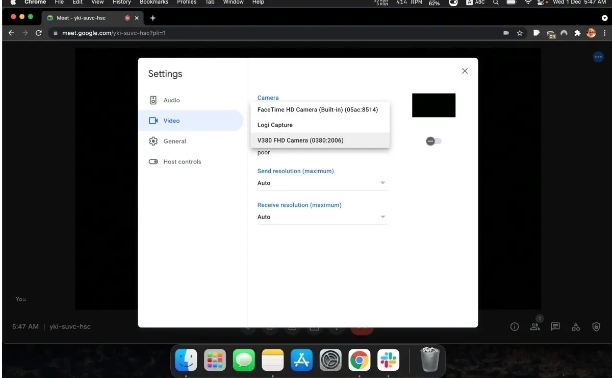Open Notes from the Dock
612x378 pixels.
click(272, 360)
